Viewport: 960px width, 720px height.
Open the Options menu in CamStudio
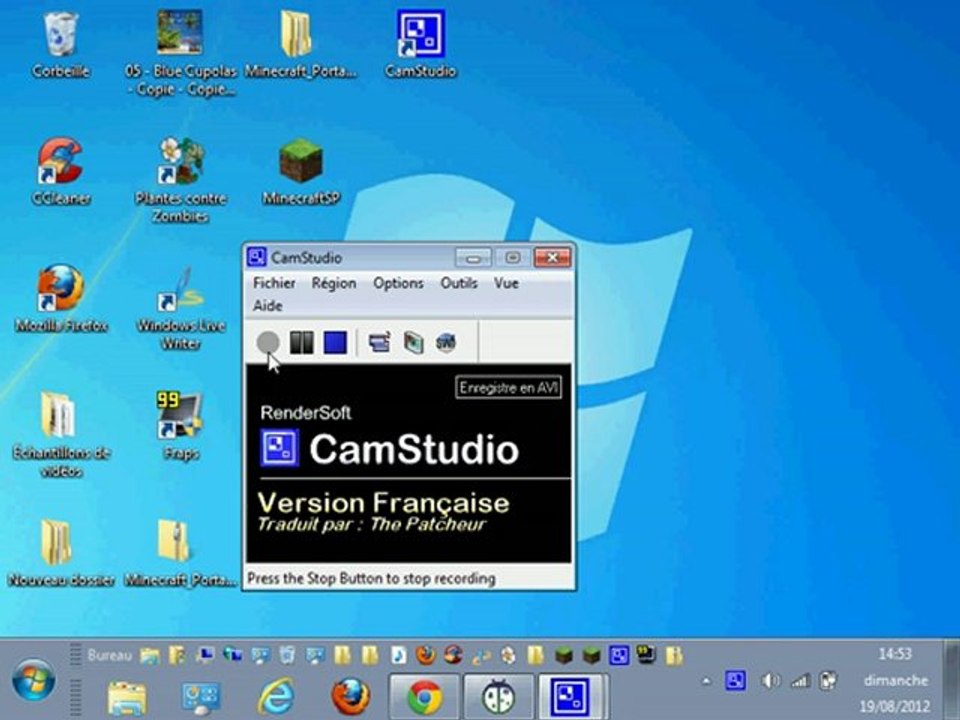coord(399,283)
